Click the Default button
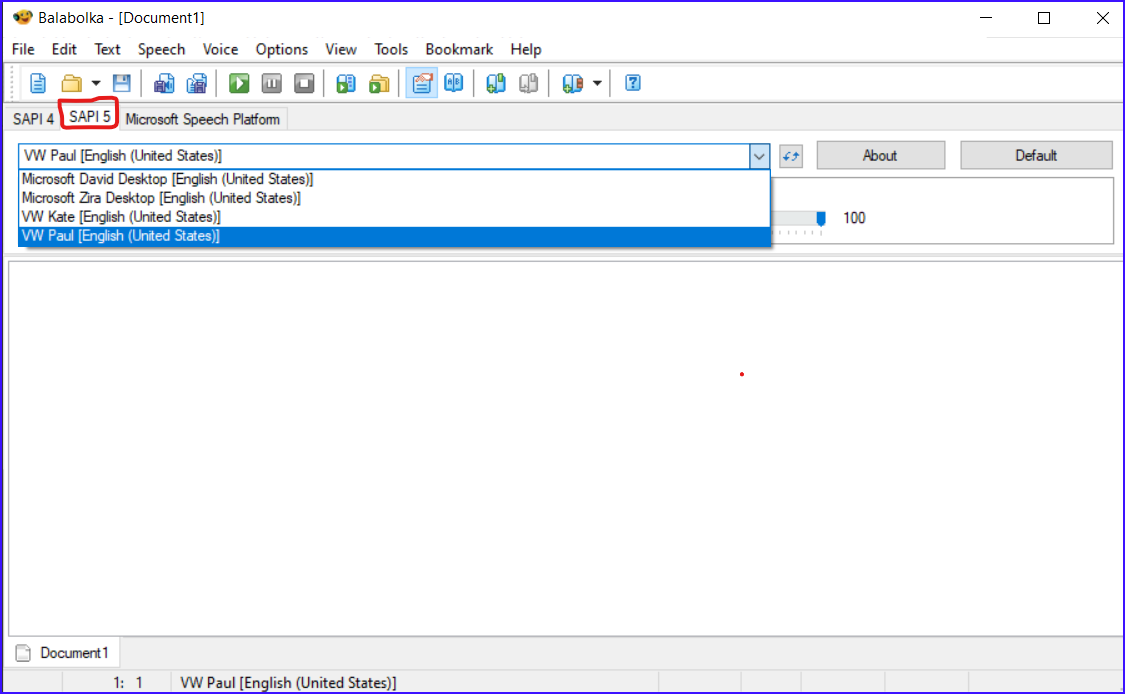The width and height of the screenshot is (1125, 694). (1036, 156)
